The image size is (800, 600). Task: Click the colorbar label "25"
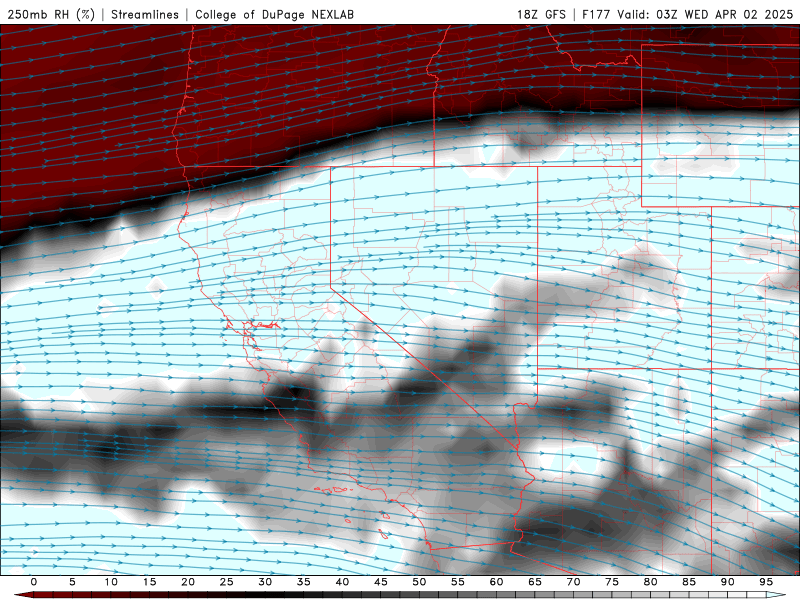click(x=227, y=582)
